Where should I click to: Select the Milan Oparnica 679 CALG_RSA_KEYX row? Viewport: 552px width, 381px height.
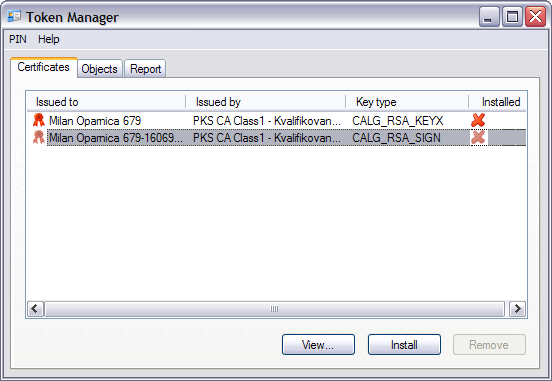[x=276, y=120]
